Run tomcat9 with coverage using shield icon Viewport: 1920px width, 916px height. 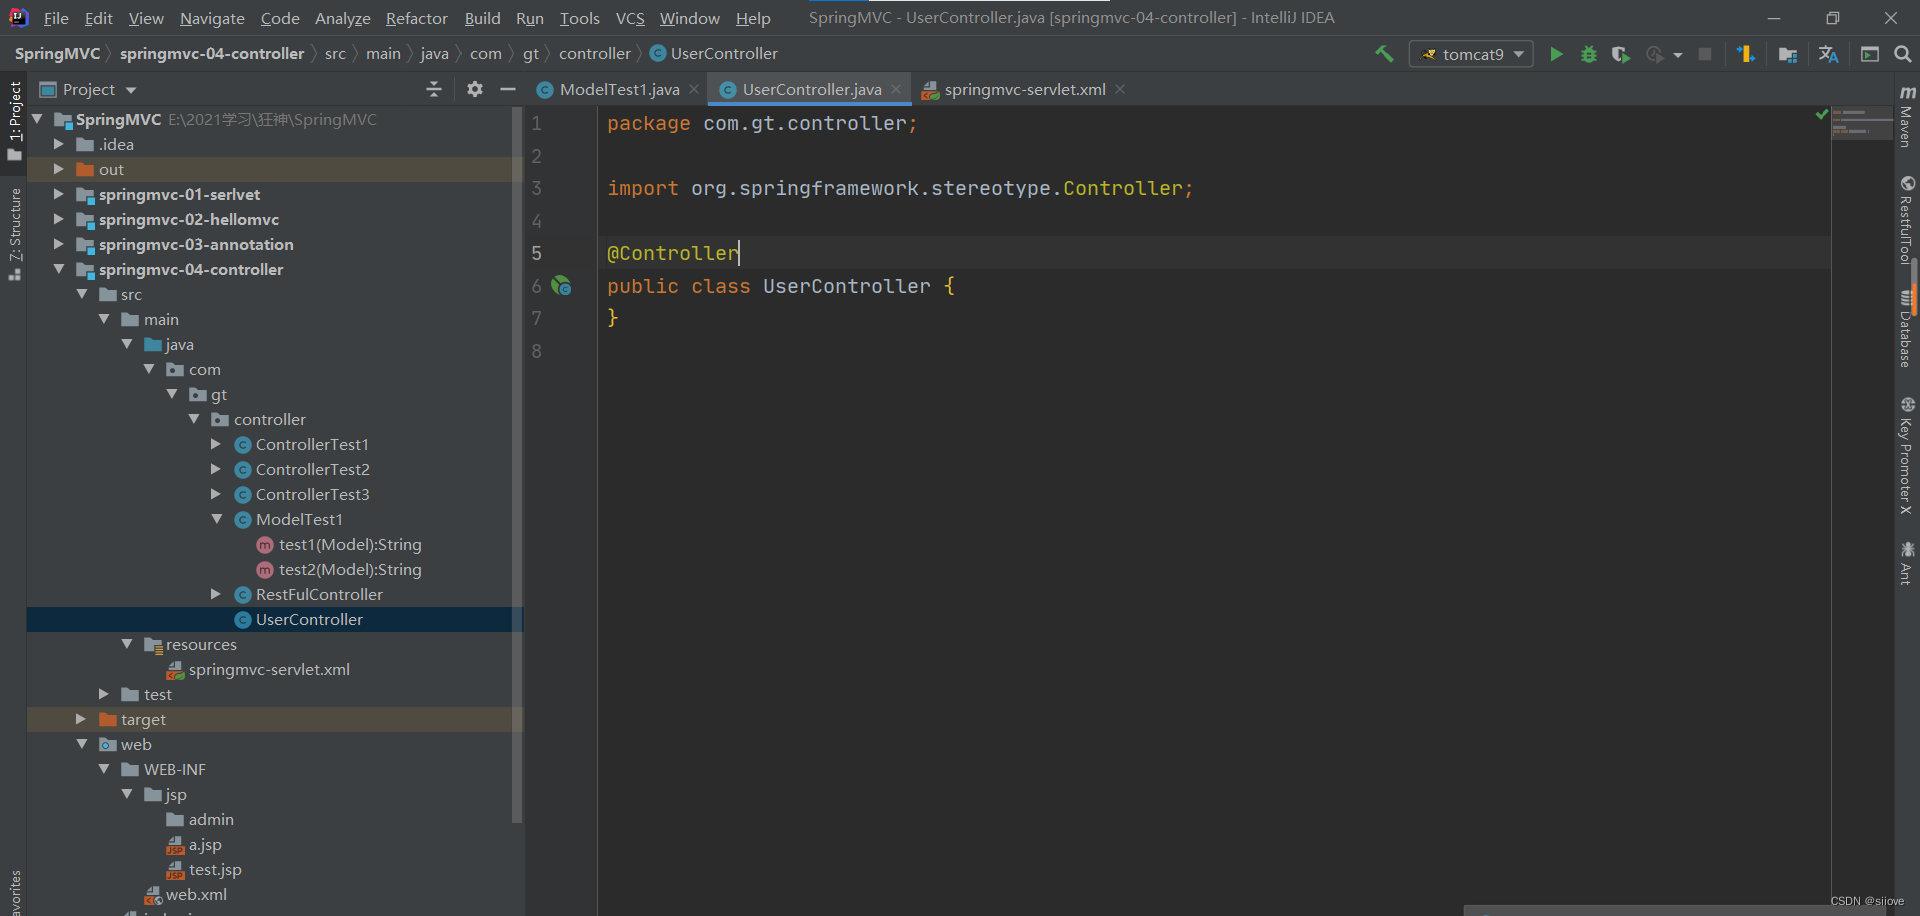click(x=1620, y=54)
